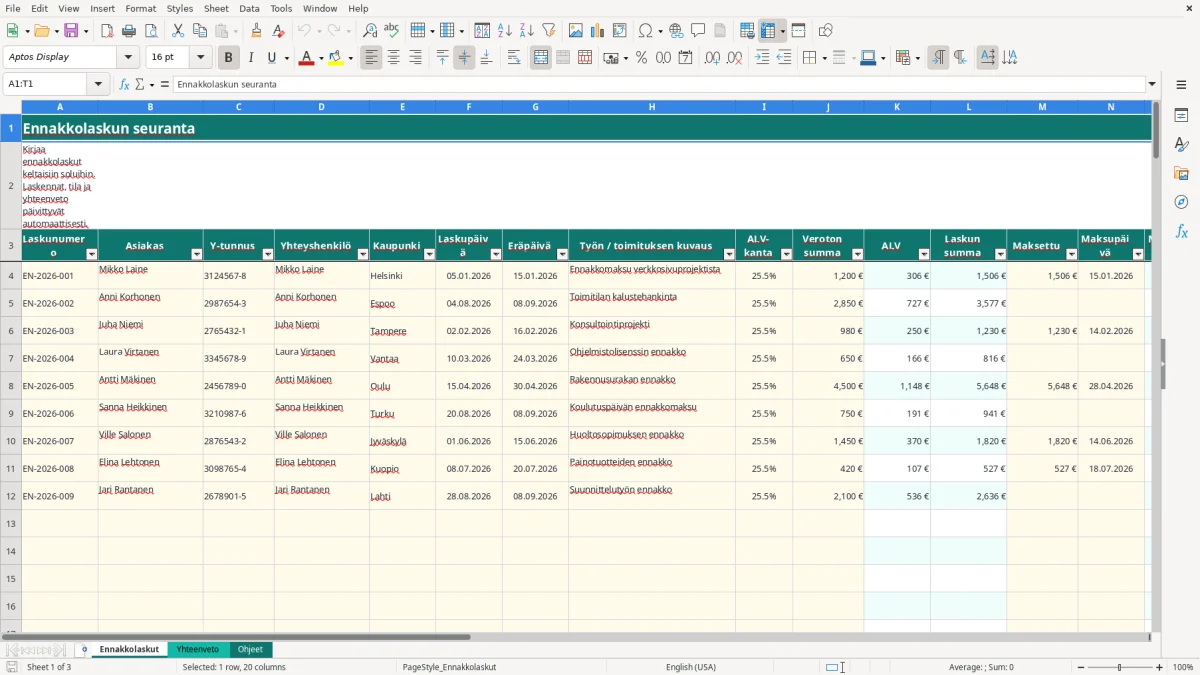Switch to the Ohjeet sheet tab
The height and width of the screenshot is (675, 1200).
(250, 650)
